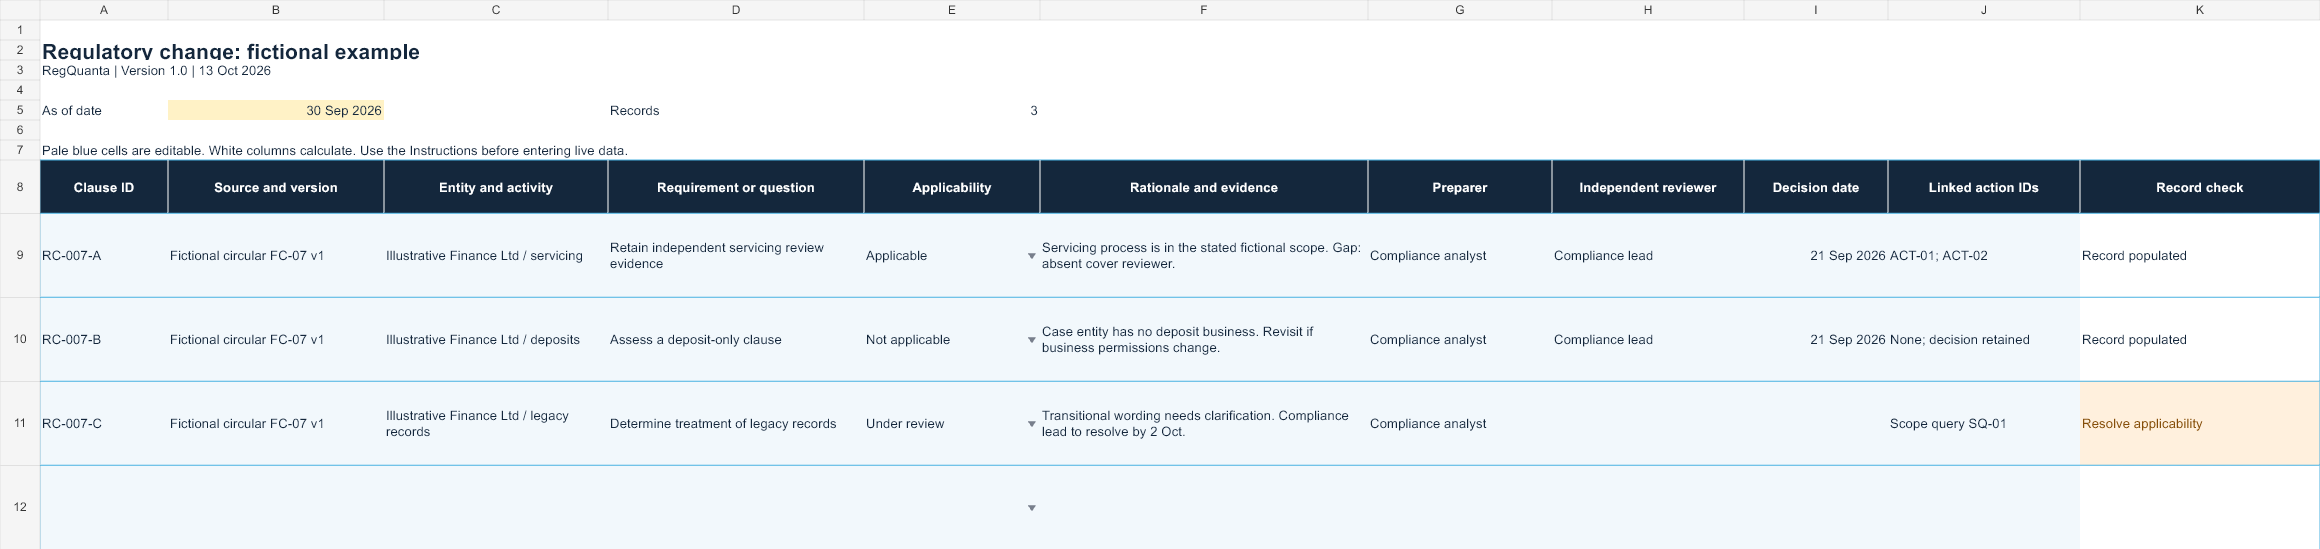The width and height of the screenshot is (2320, 549).
Task: Click the Decision date header cell
Action: tap(1816, 187)
